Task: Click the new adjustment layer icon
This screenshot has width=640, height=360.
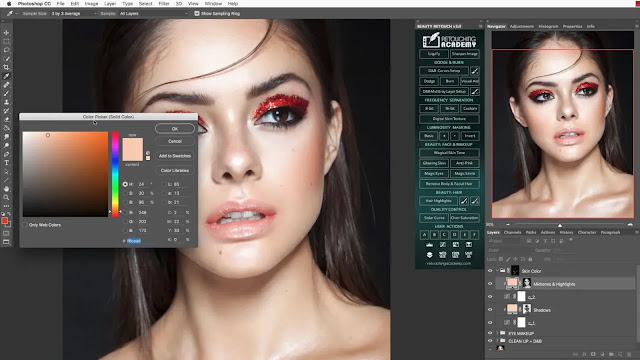Action: (x=602, y=354)
